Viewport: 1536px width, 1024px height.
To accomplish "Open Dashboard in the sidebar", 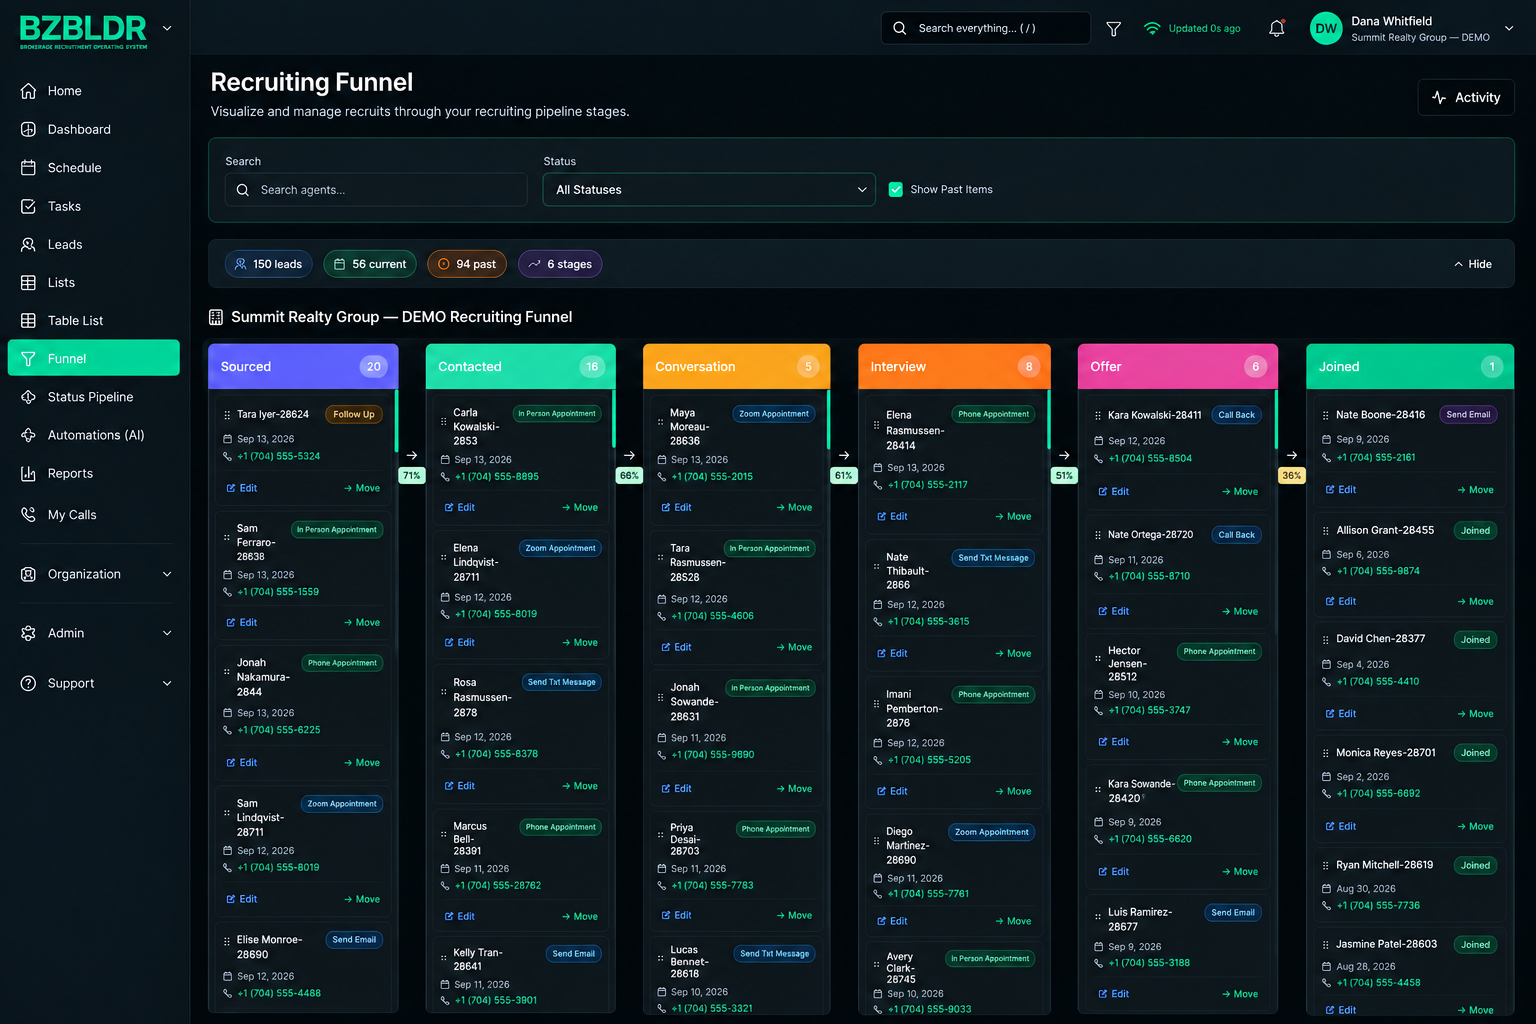I will pyautogui.click(x=94, y=129).
